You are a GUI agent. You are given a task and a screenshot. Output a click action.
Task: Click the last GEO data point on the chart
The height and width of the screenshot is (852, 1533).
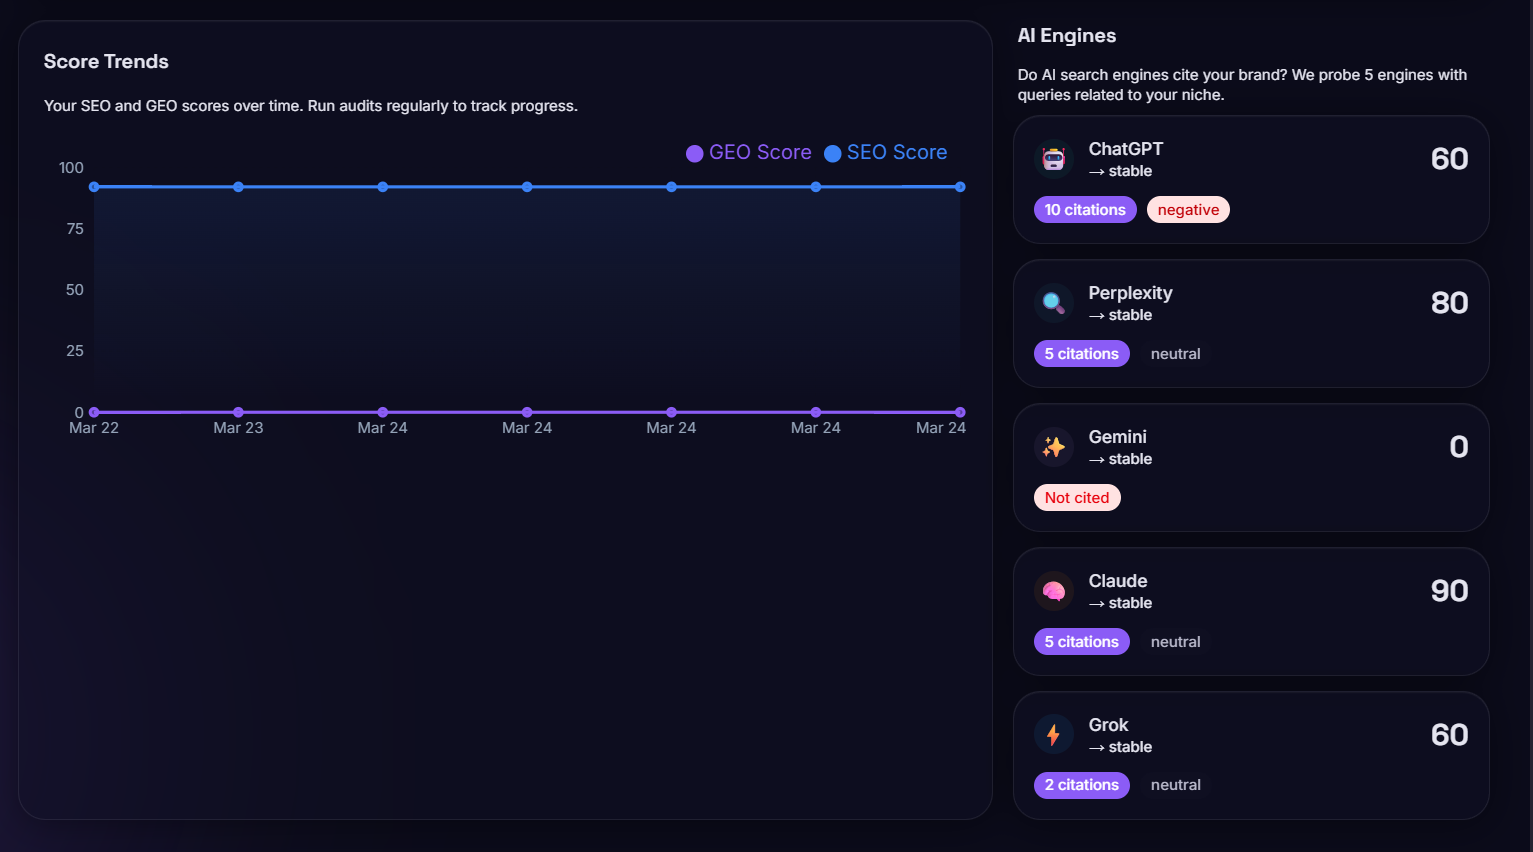click(x=960, y=412)
